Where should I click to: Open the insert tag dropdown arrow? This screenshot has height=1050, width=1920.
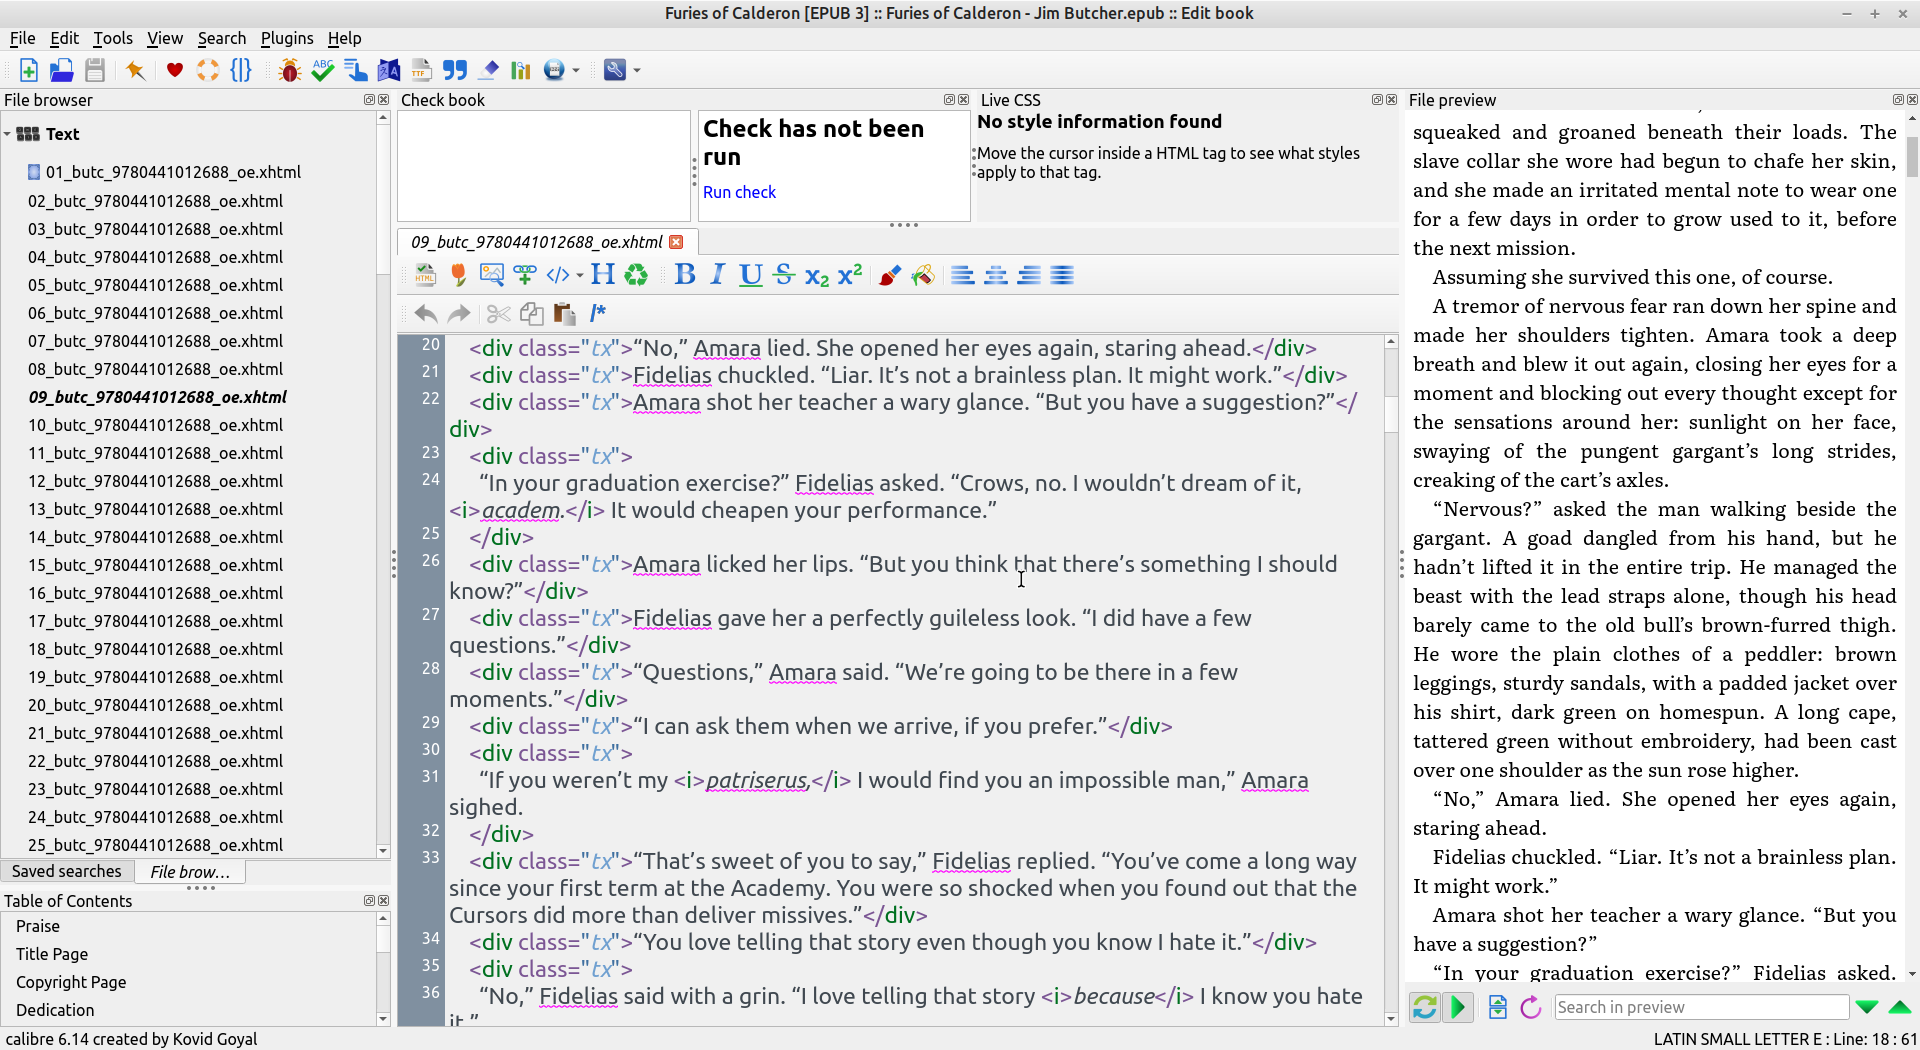pos(580,276)
